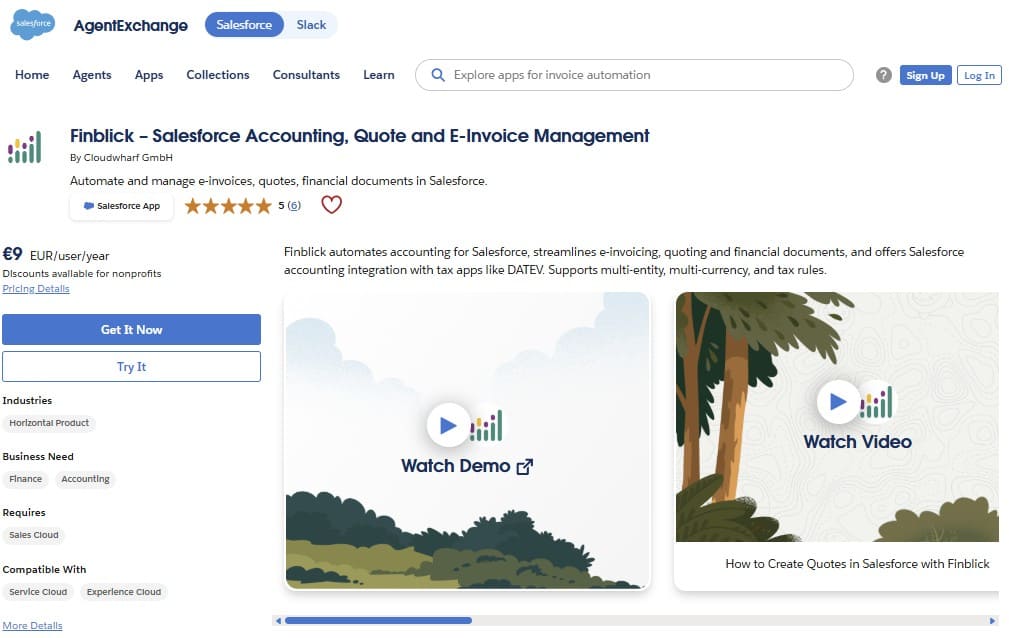Screen dimensions: 1009x638
Task: Select the Finance business need tag
Action: (x=26, y=479)
